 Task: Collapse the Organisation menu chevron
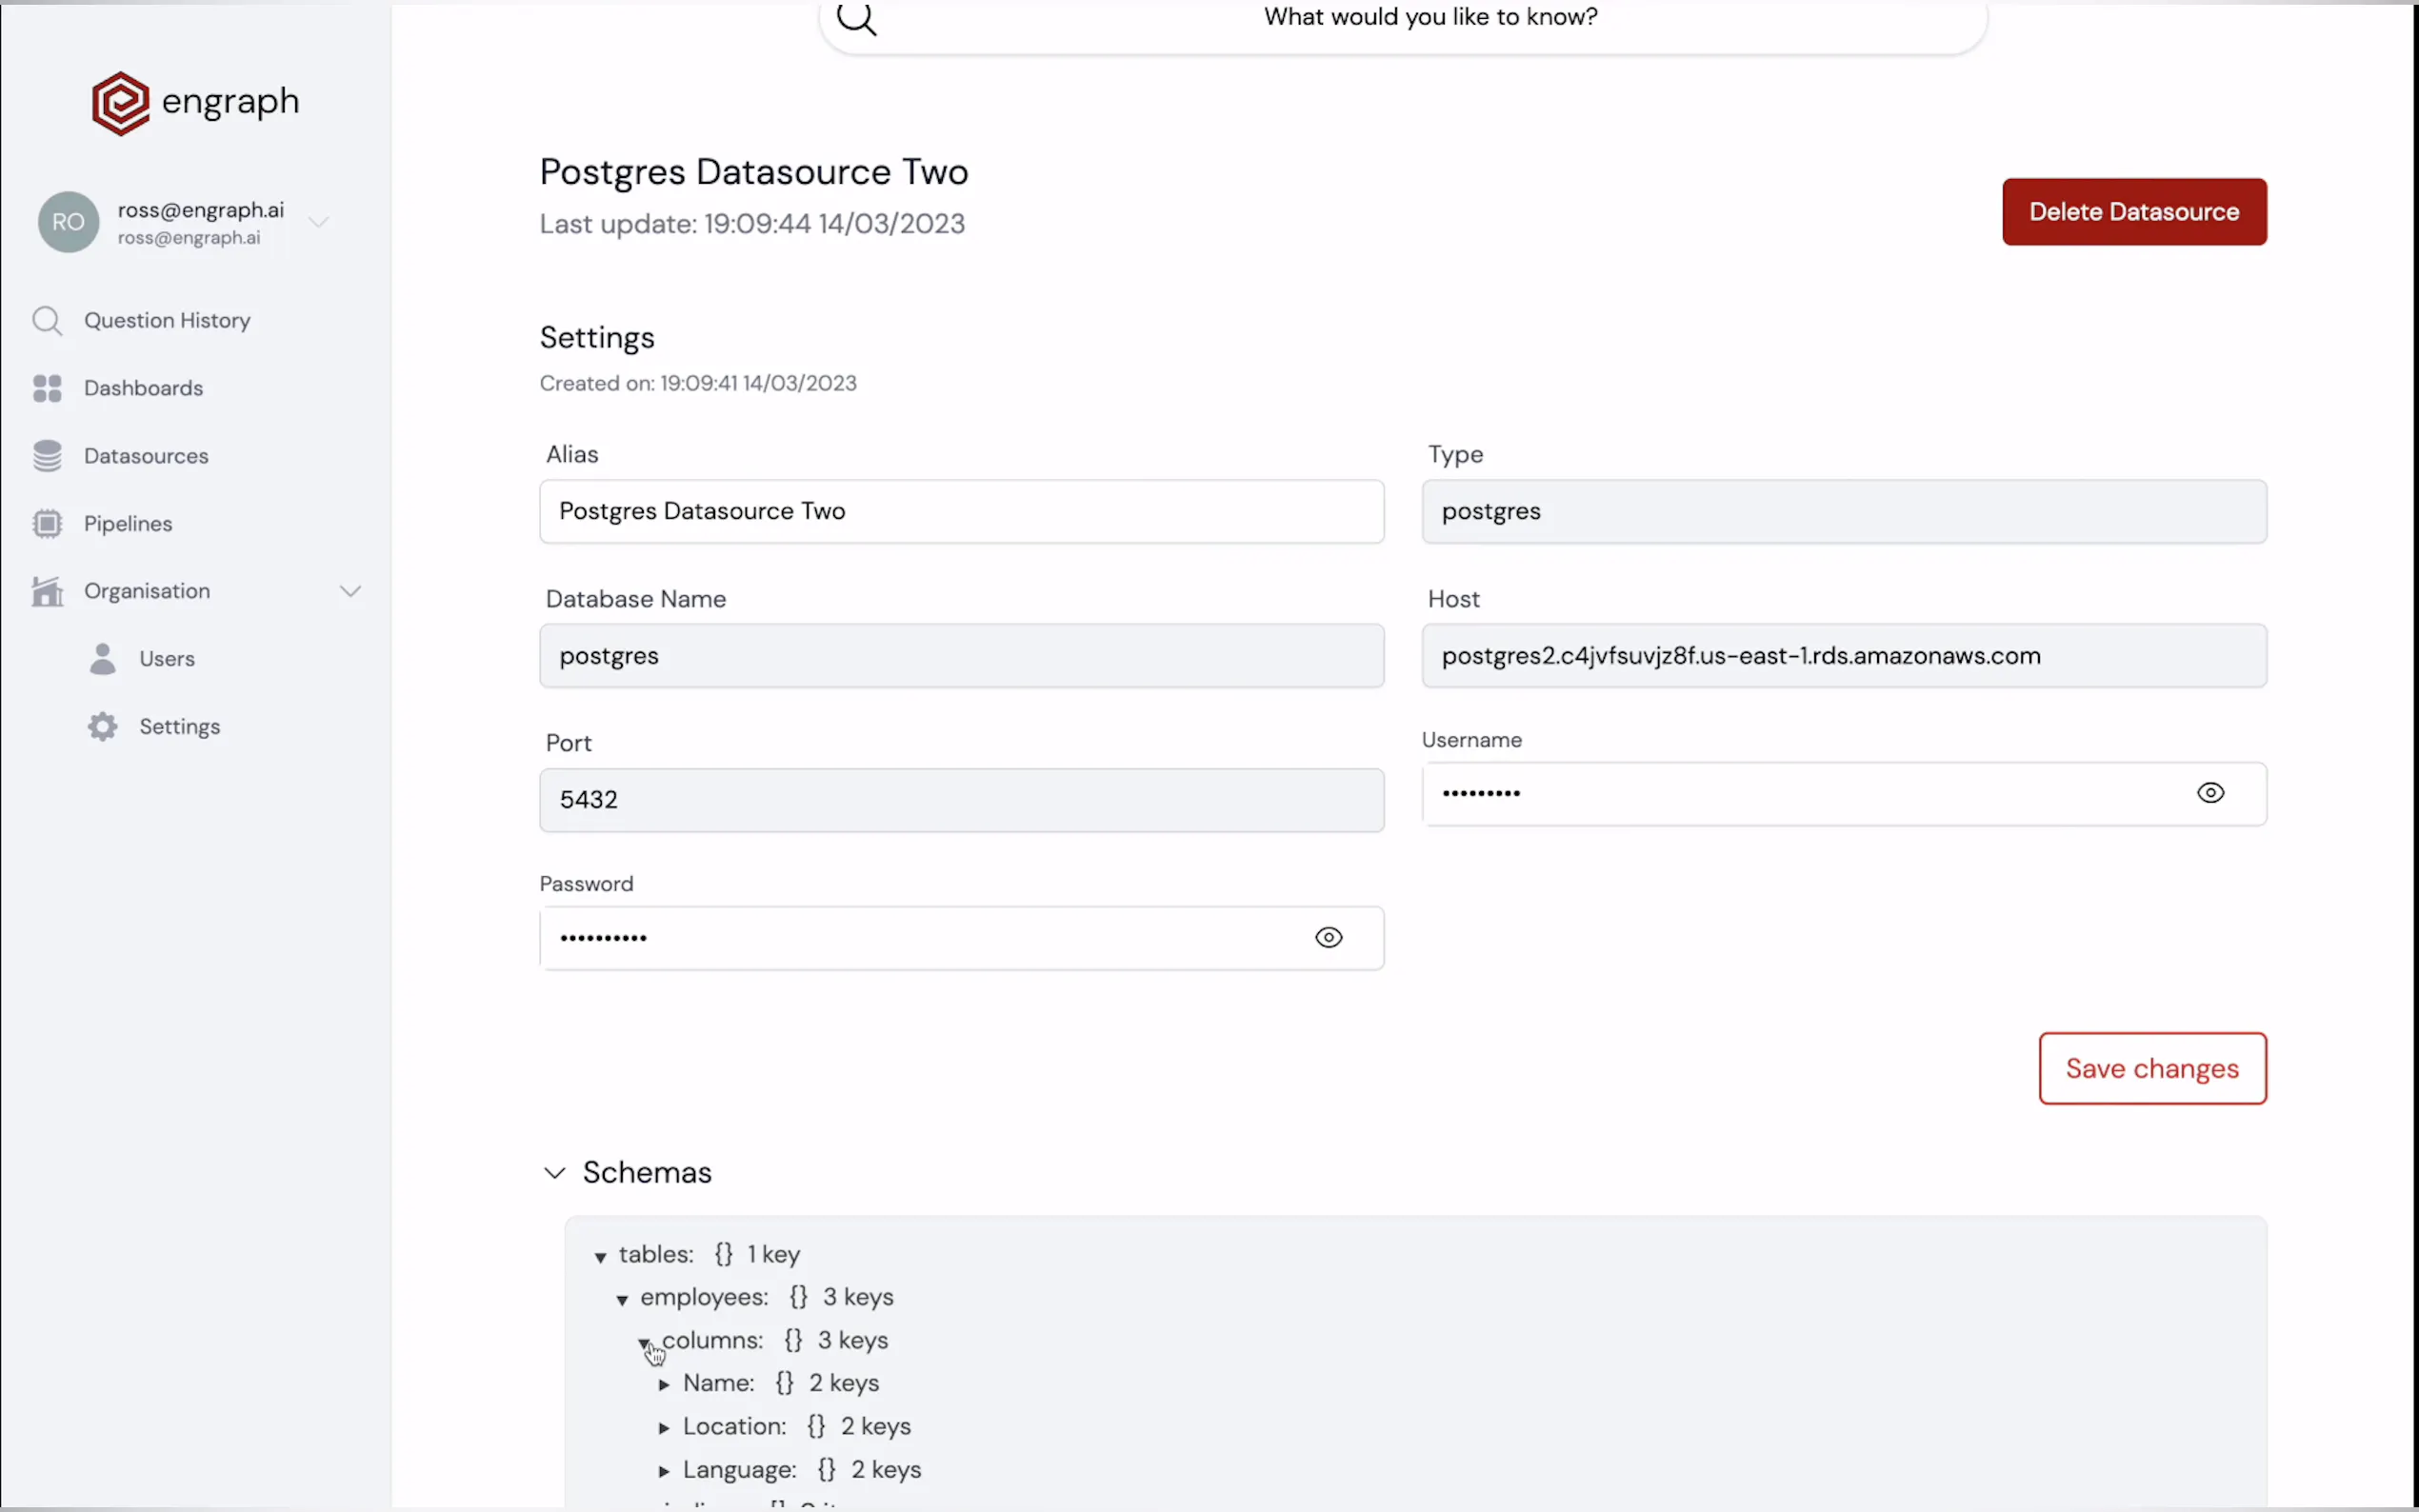350,591
